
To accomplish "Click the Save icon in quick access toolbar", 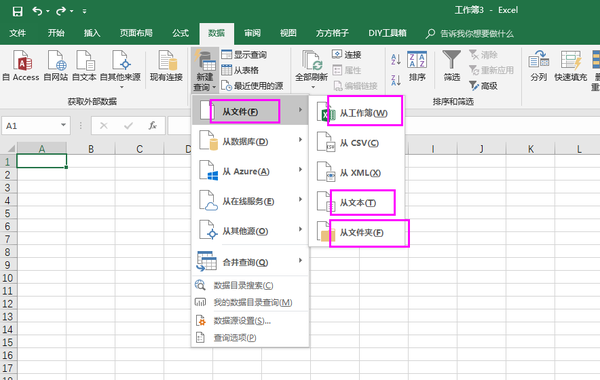I will pyautogui.click(x=17, y=11).
